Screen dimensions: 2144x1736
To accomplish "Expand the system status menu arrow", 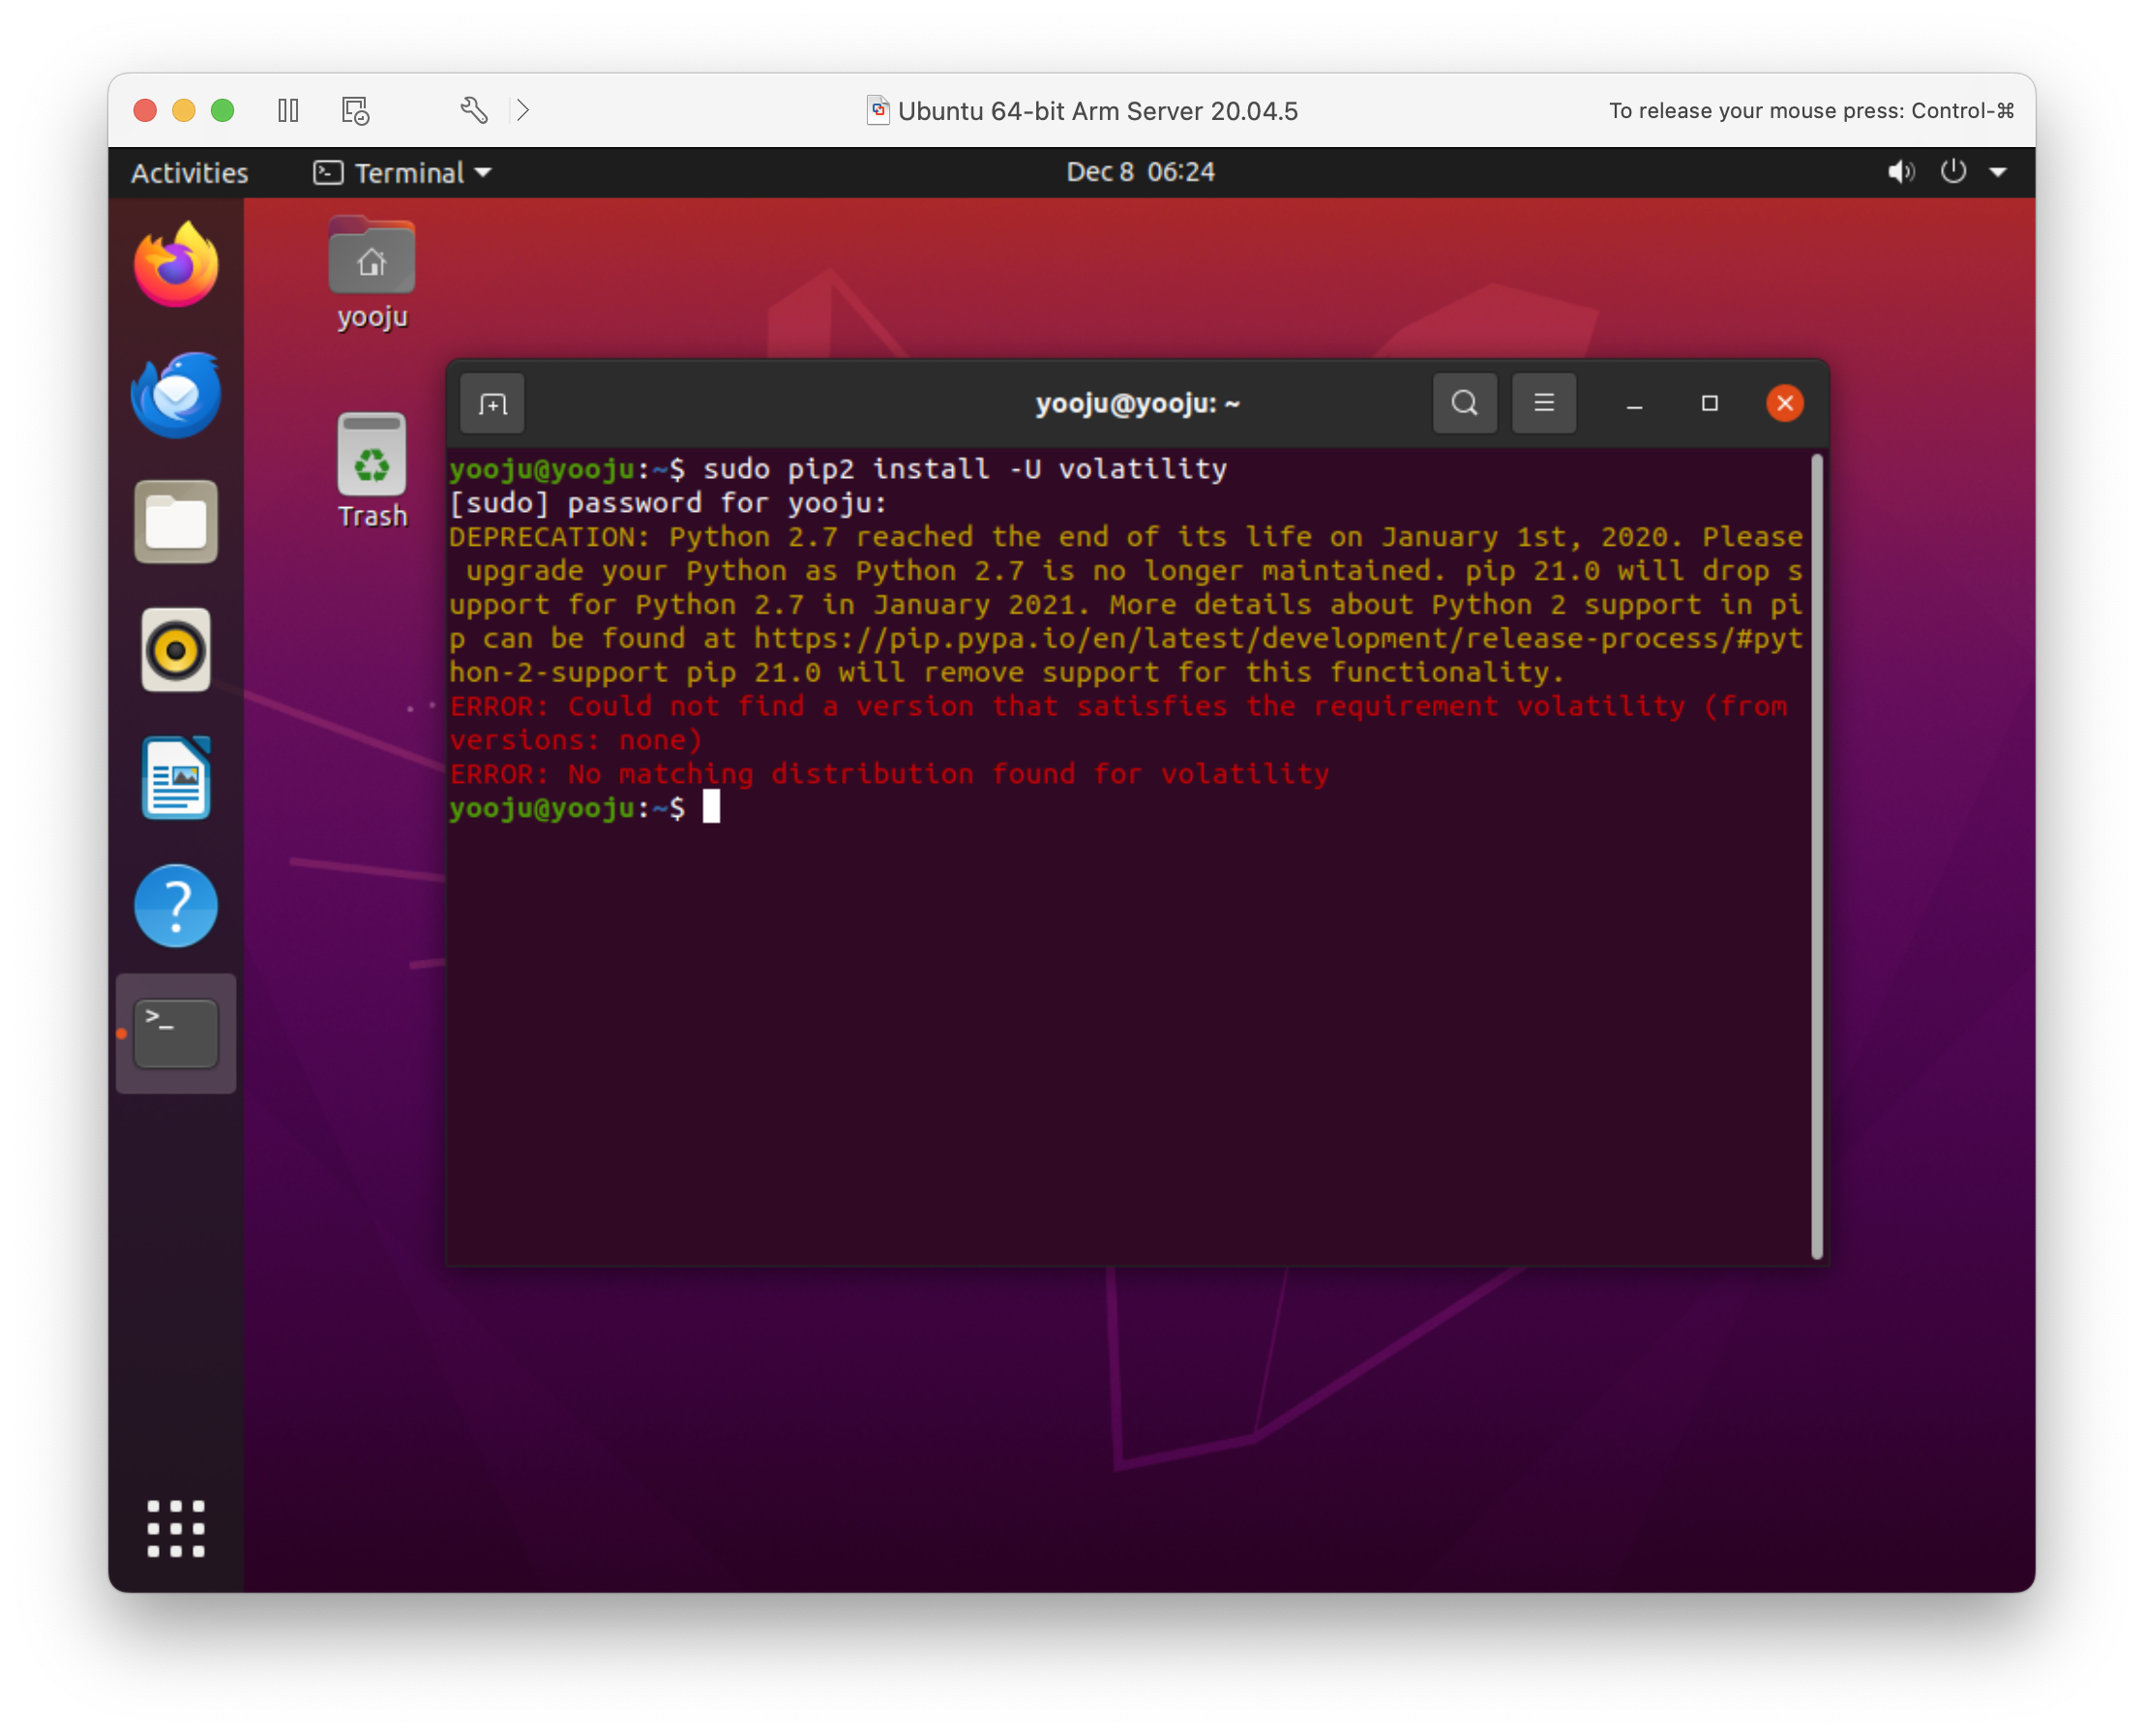I will [1997, 173].
